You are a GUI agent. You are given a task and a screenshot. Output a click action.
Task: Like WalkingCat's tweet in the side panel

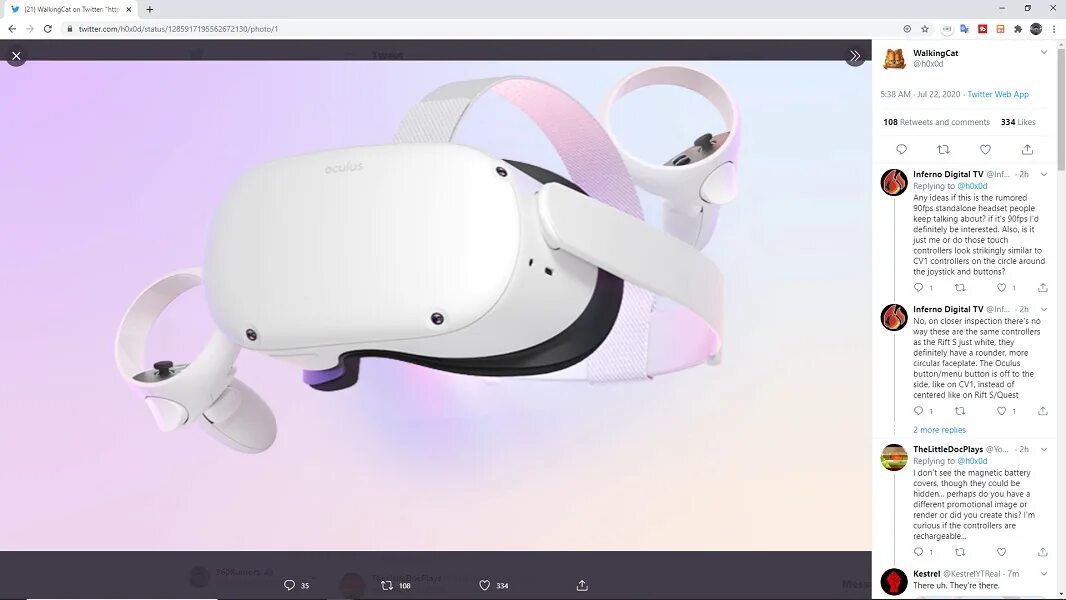pyautogui.click(x=985, y=149)
